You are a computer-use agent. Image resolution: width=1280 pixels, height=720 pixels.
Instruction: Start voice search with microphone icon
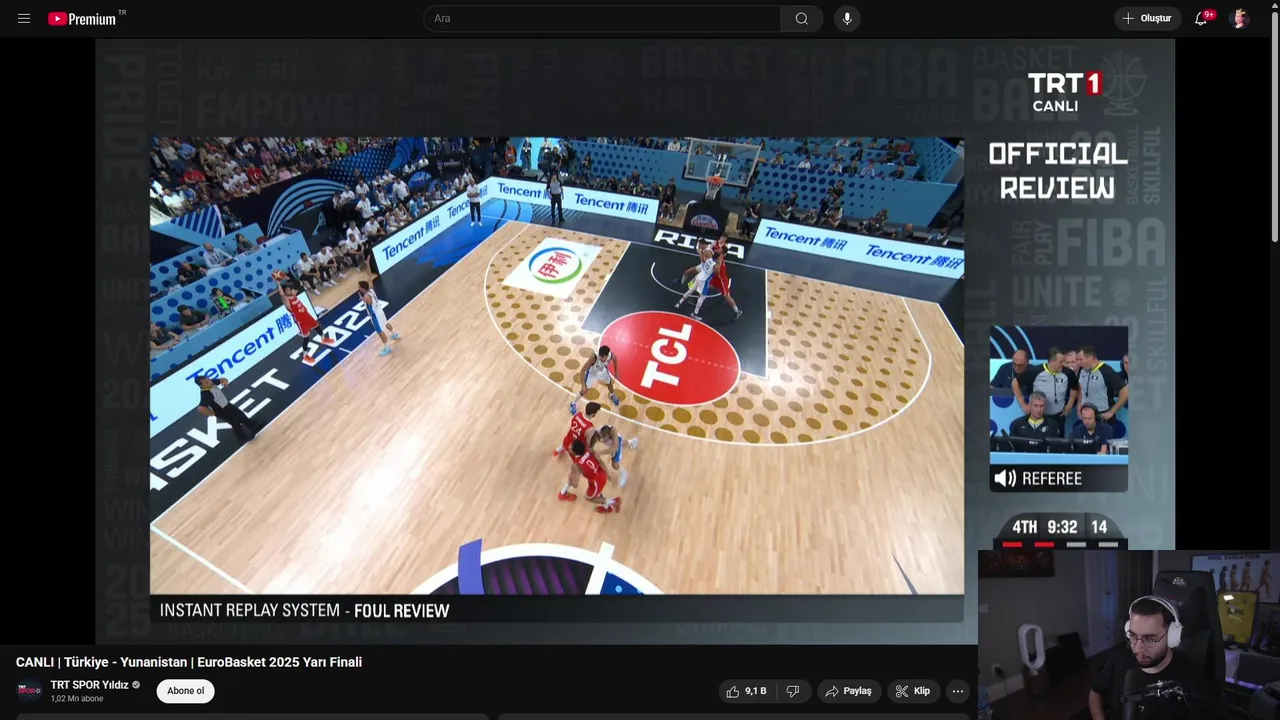(847, 19)
